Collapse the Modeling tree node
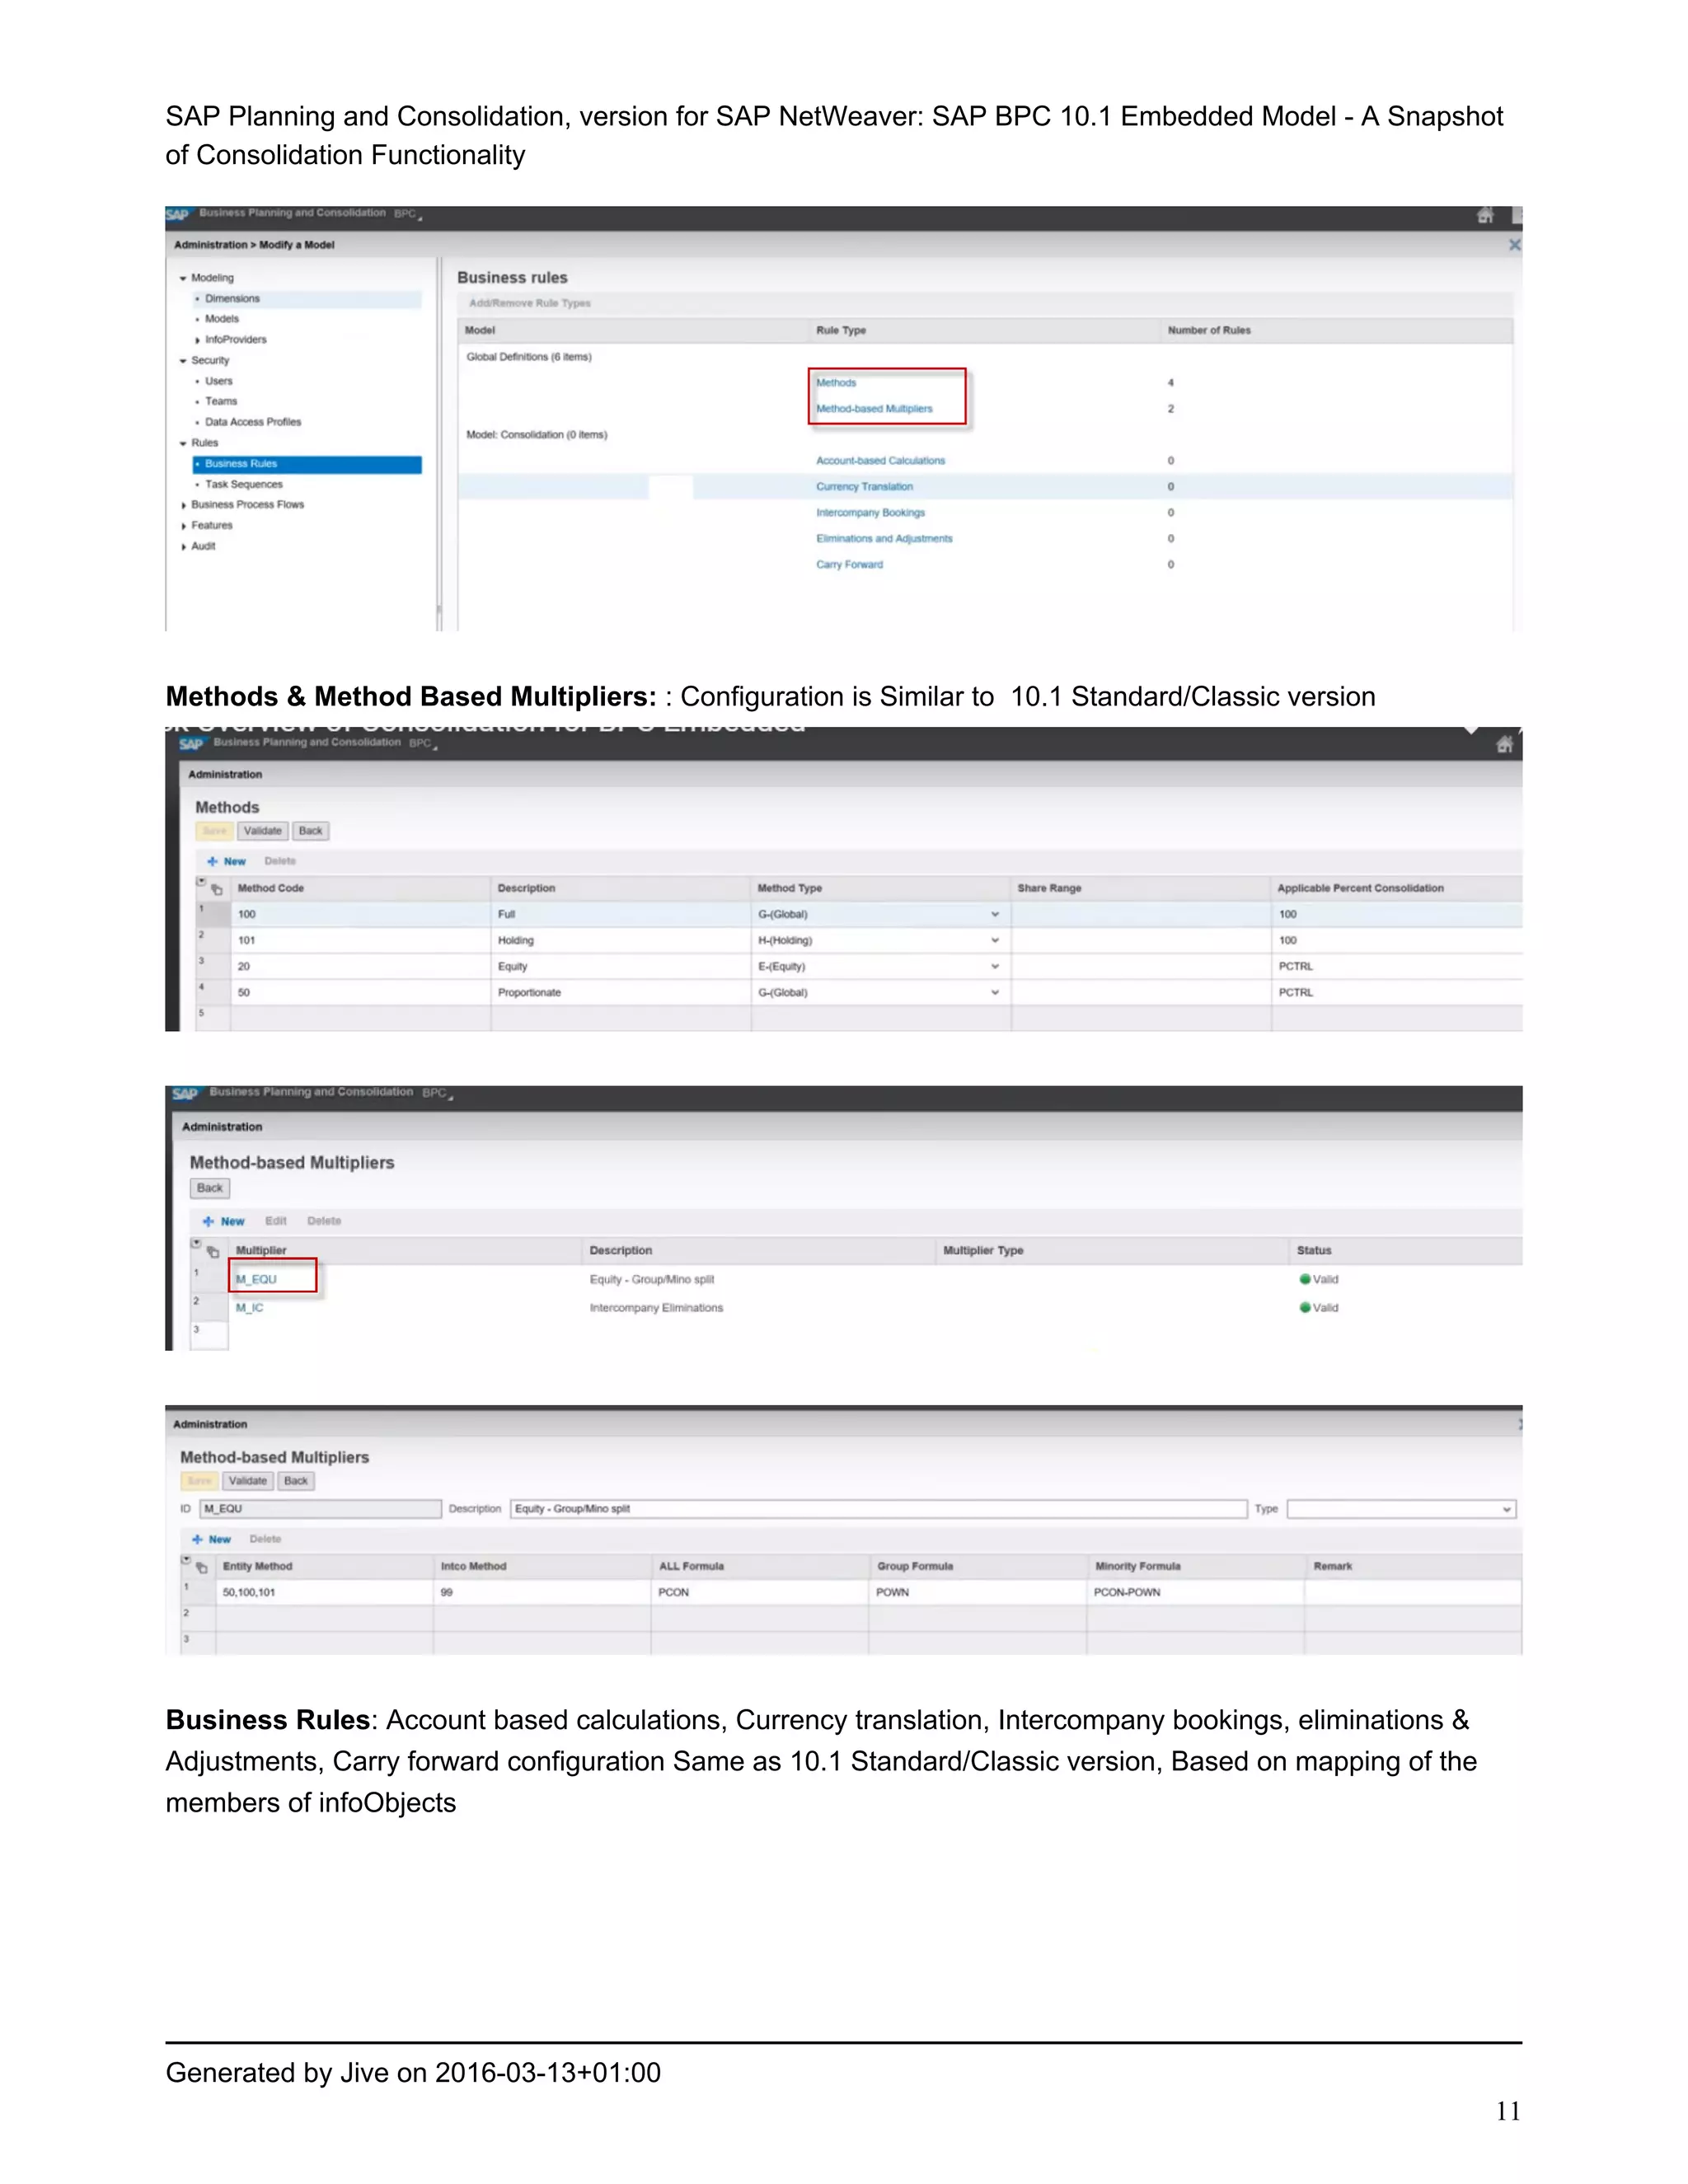 pyautogui.click(x=183, y=278)
